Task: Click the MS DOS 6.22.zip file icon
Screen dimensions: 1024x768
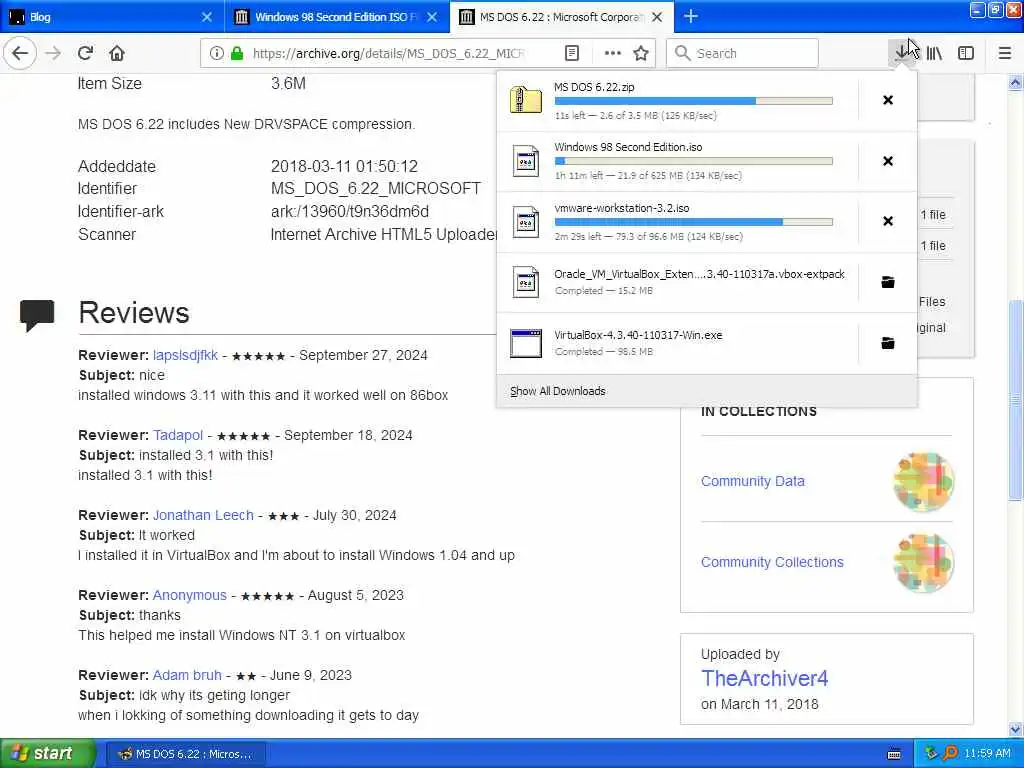Action: click(x=526, y=100)
